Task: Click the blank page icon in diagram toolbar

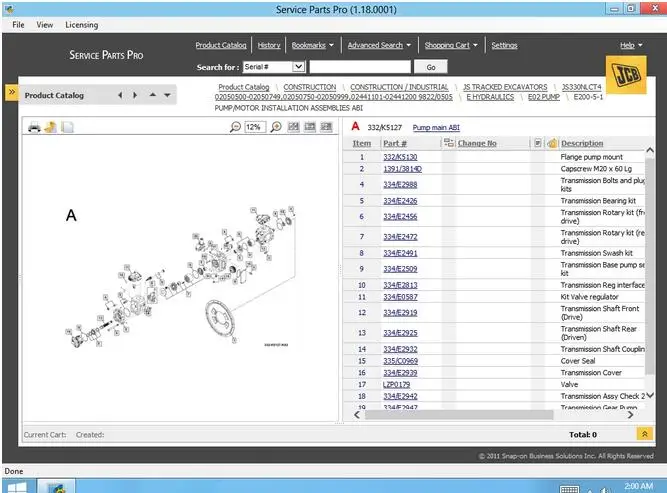Action: [x=67, y=127]
